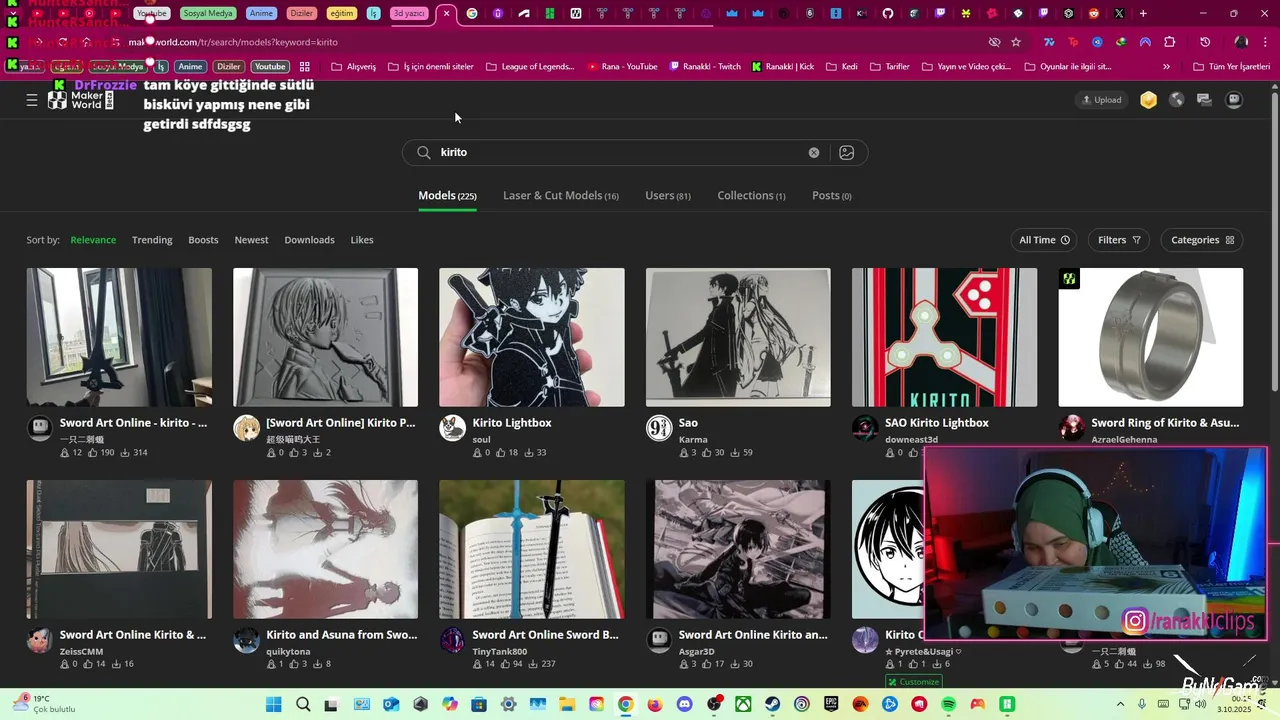Screen dimensions: 1280x720
Task: Click the magnifier search icon
Action: (424, 153)
